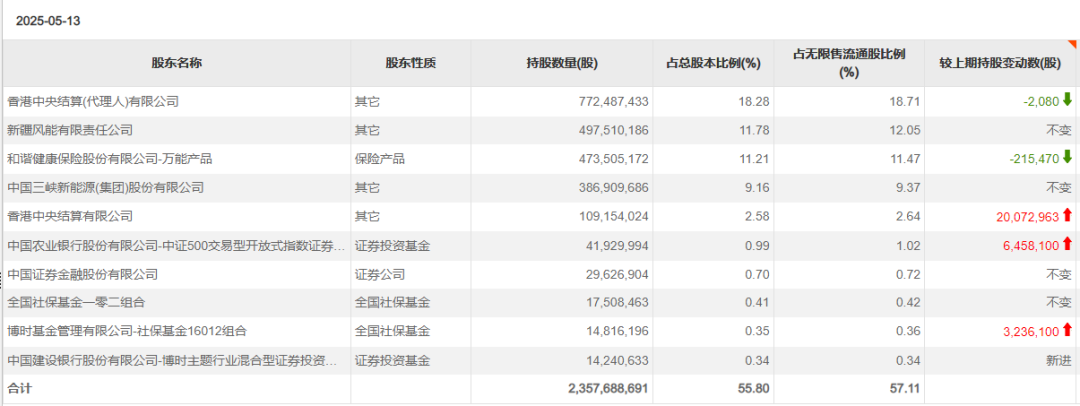The image size is (1080, 406).
Task: Click the 18.28 equity ratio cell
Action: [756, 101]
